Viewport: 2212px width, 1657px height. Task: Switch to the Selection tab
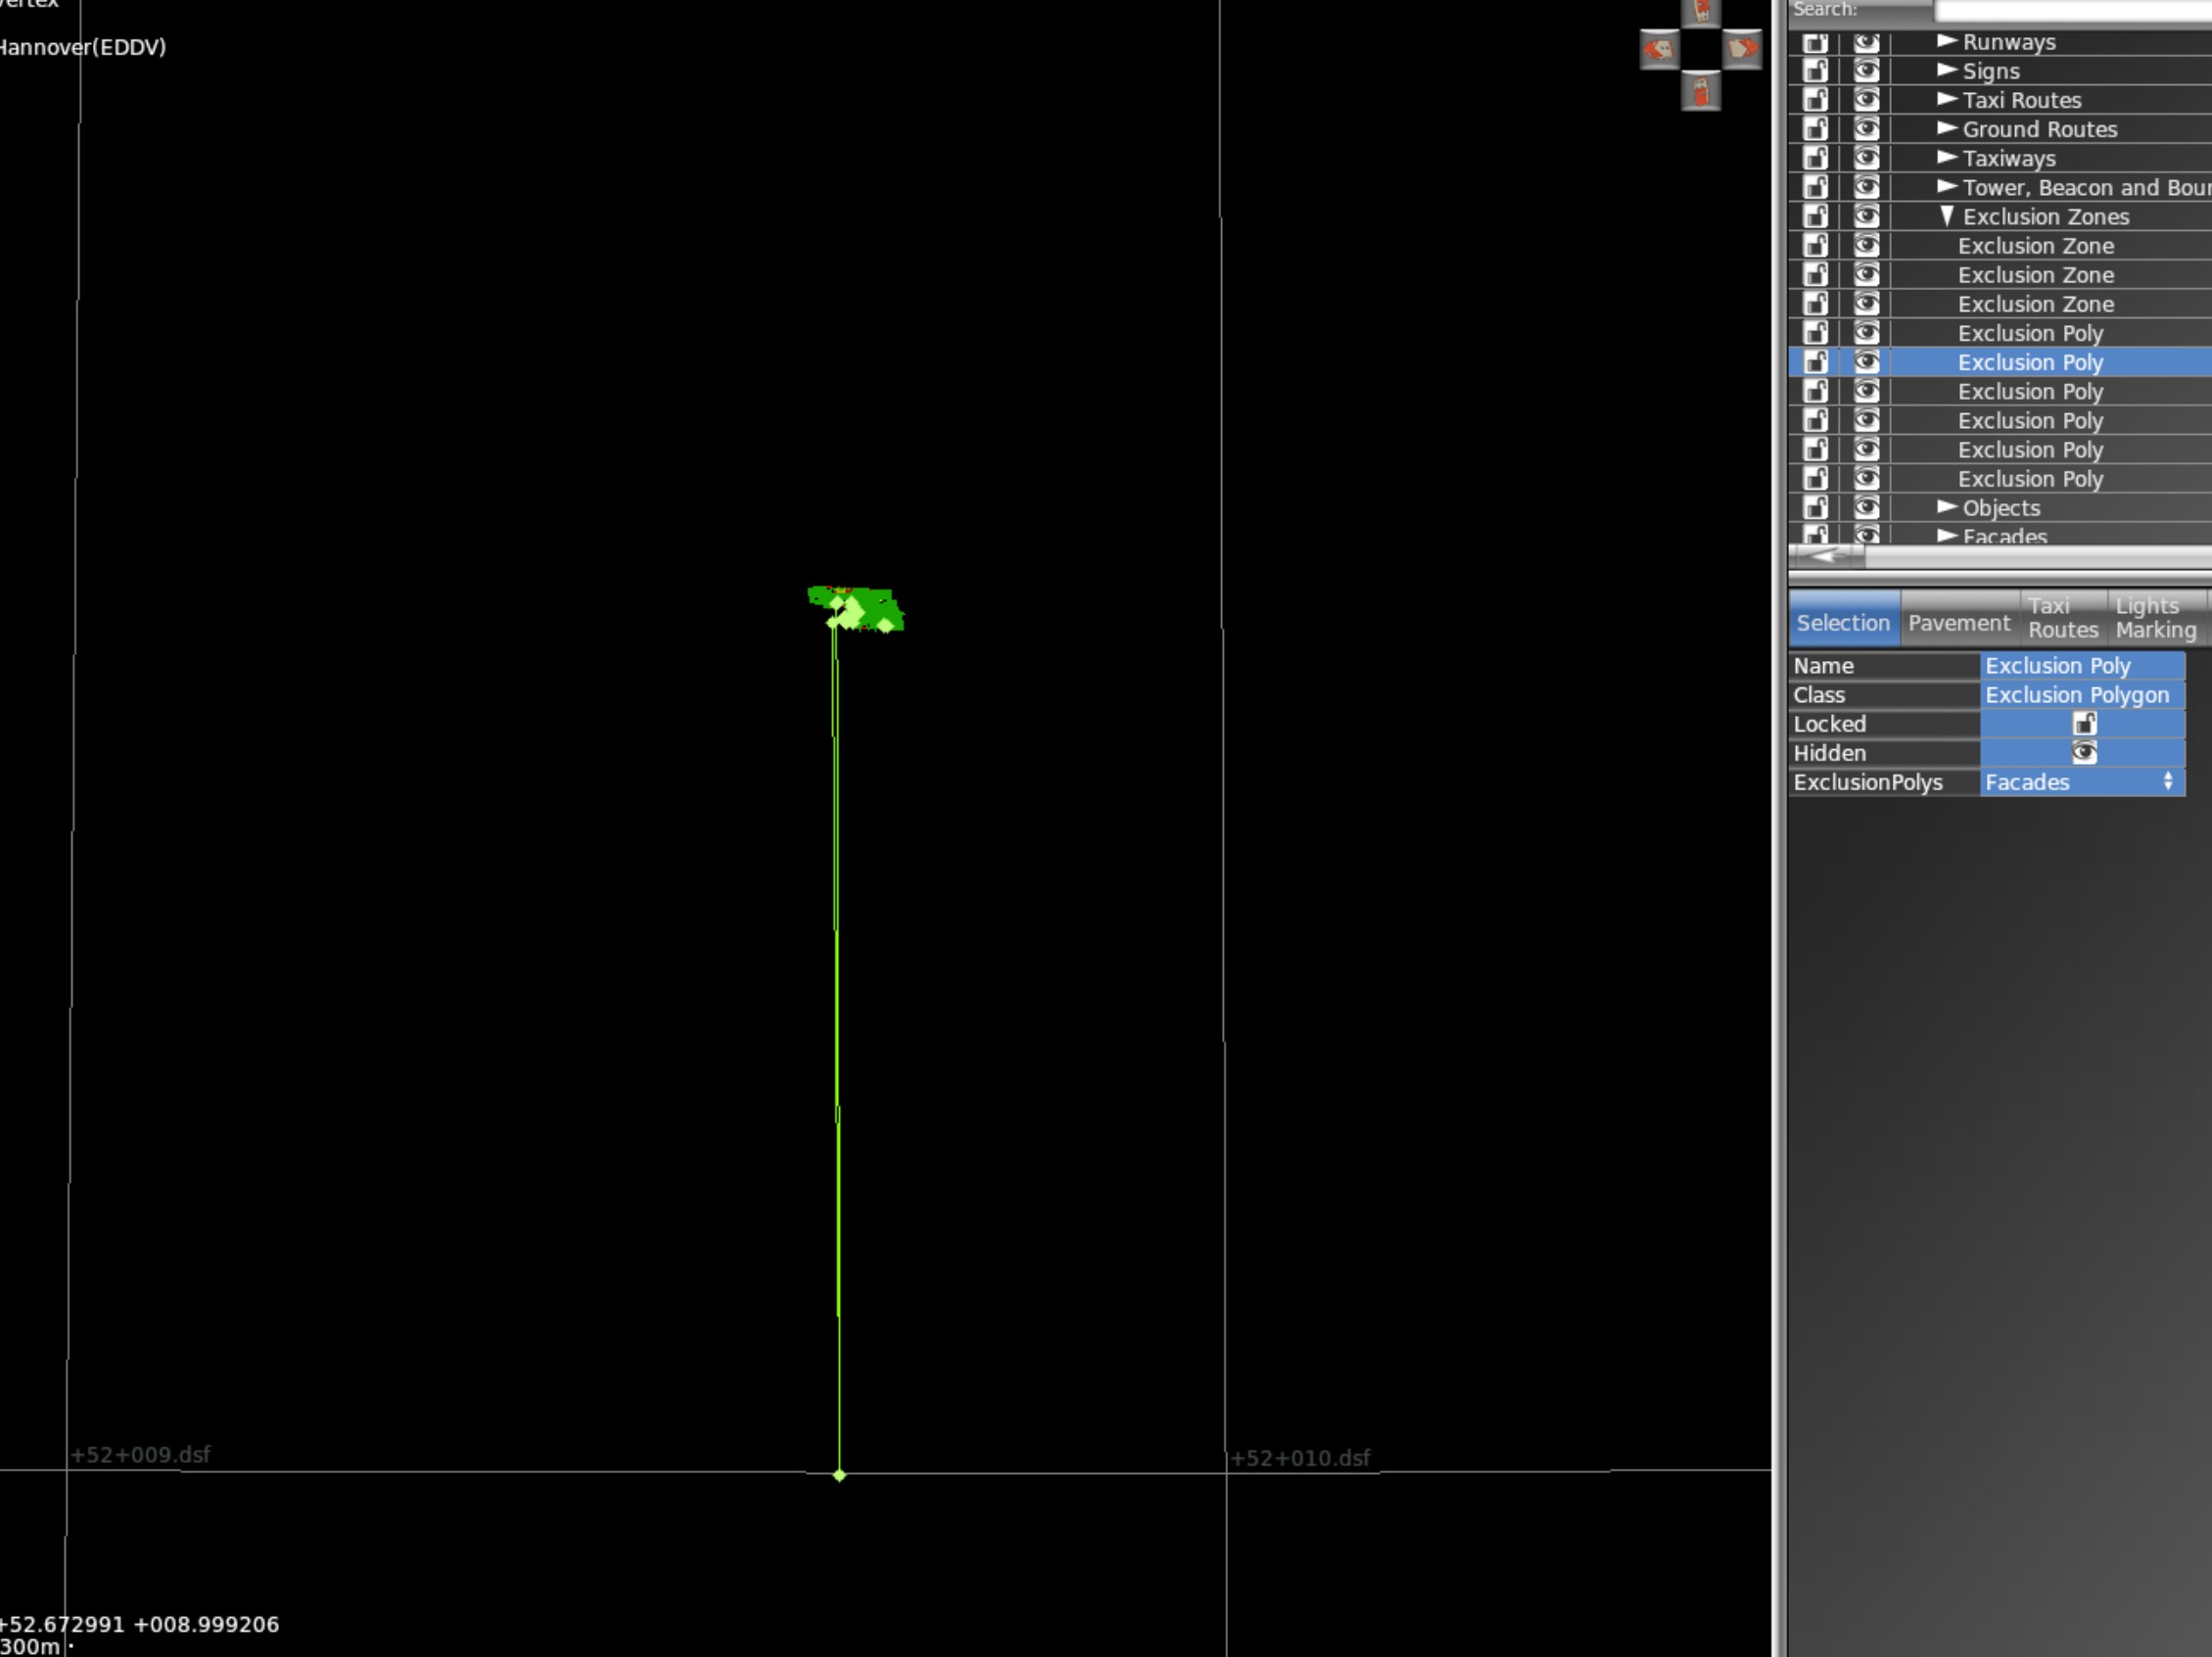(x=1843, y=619)
